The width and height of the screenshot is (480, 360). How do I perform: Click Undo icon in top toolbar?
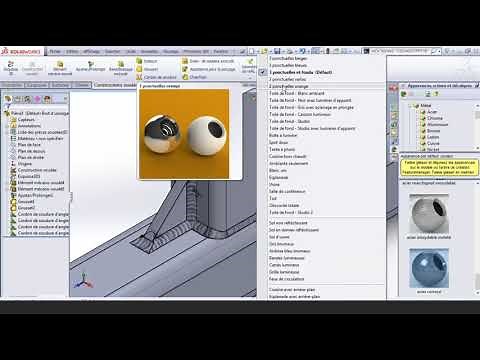point(302,51)
